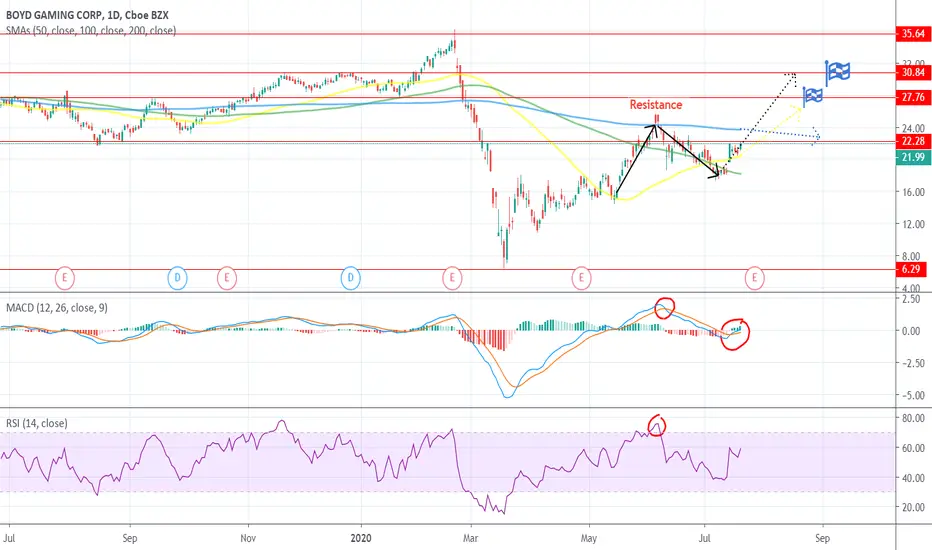The image size is (932, 550).
Task: Click the 22.28 price line label
Action: point(913,141)
